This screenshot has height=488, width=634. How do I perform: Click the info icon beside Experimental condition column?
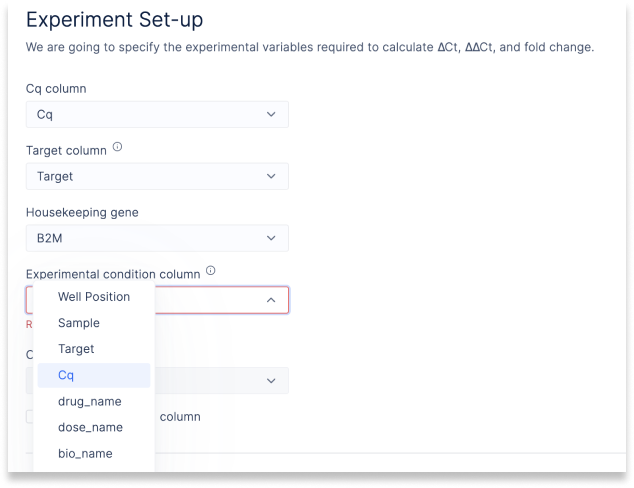211,270
